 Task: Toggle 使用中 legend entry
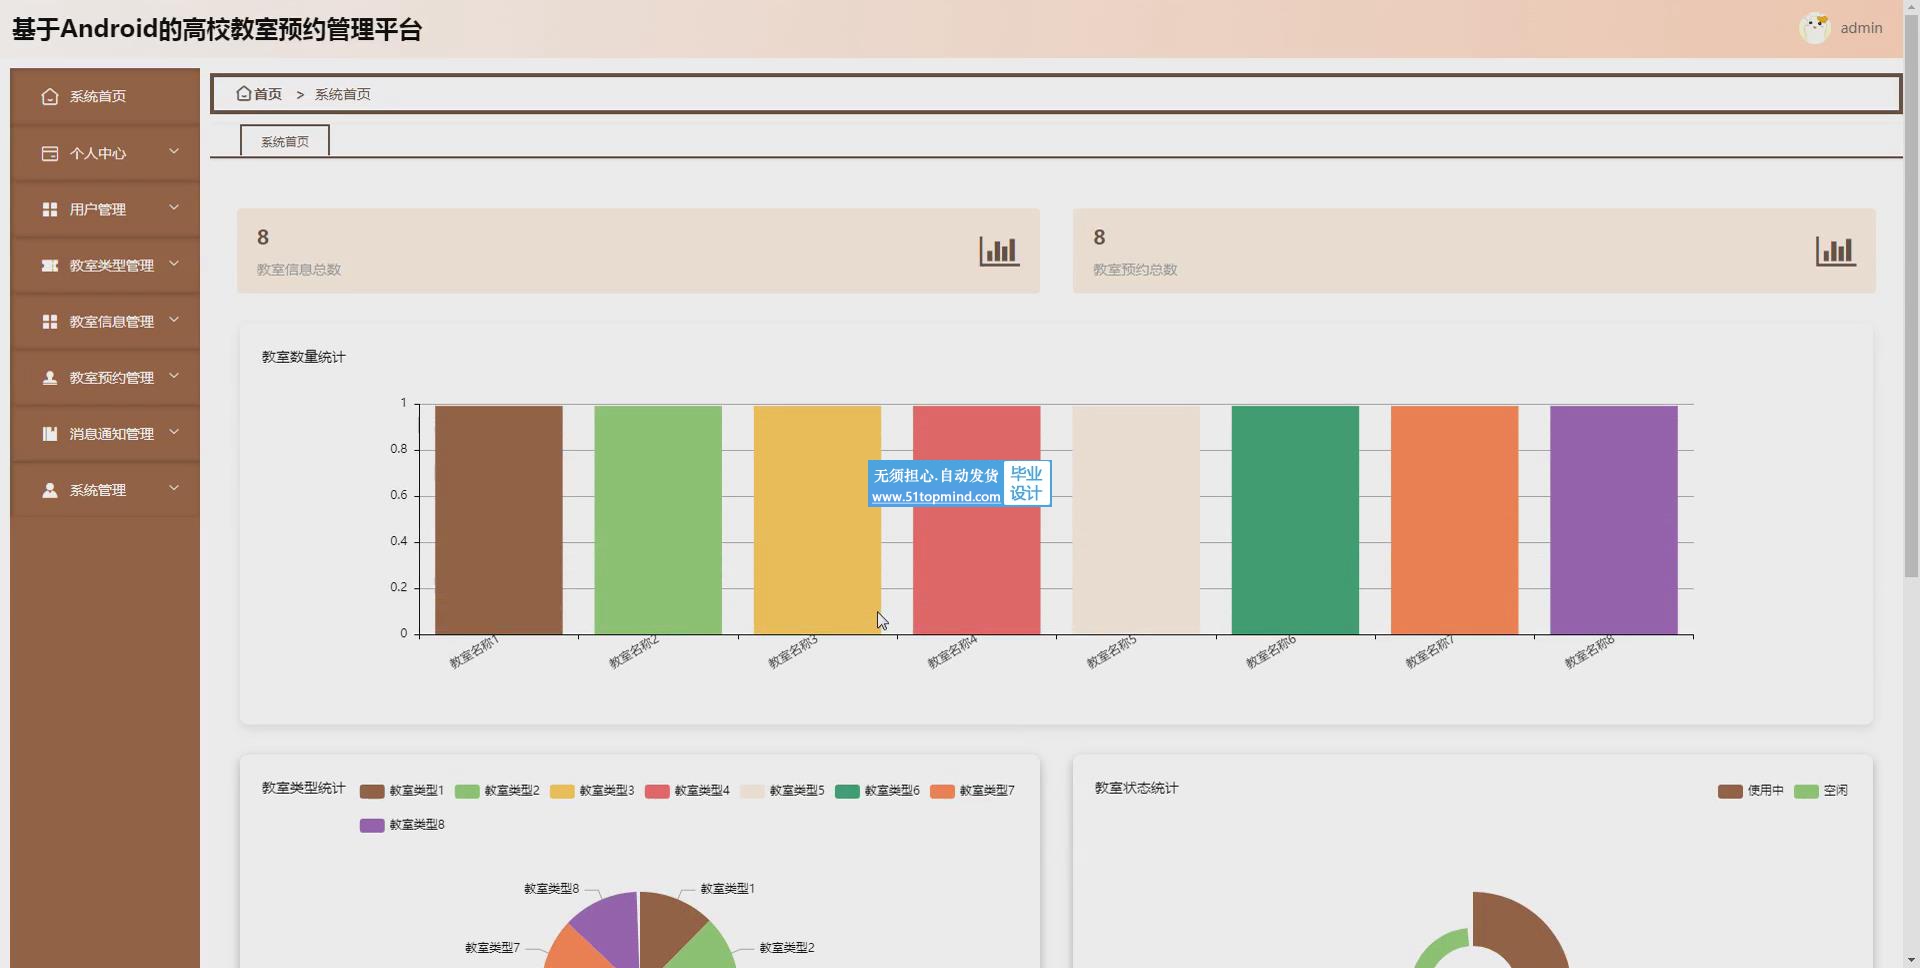tap(1751, 791)
